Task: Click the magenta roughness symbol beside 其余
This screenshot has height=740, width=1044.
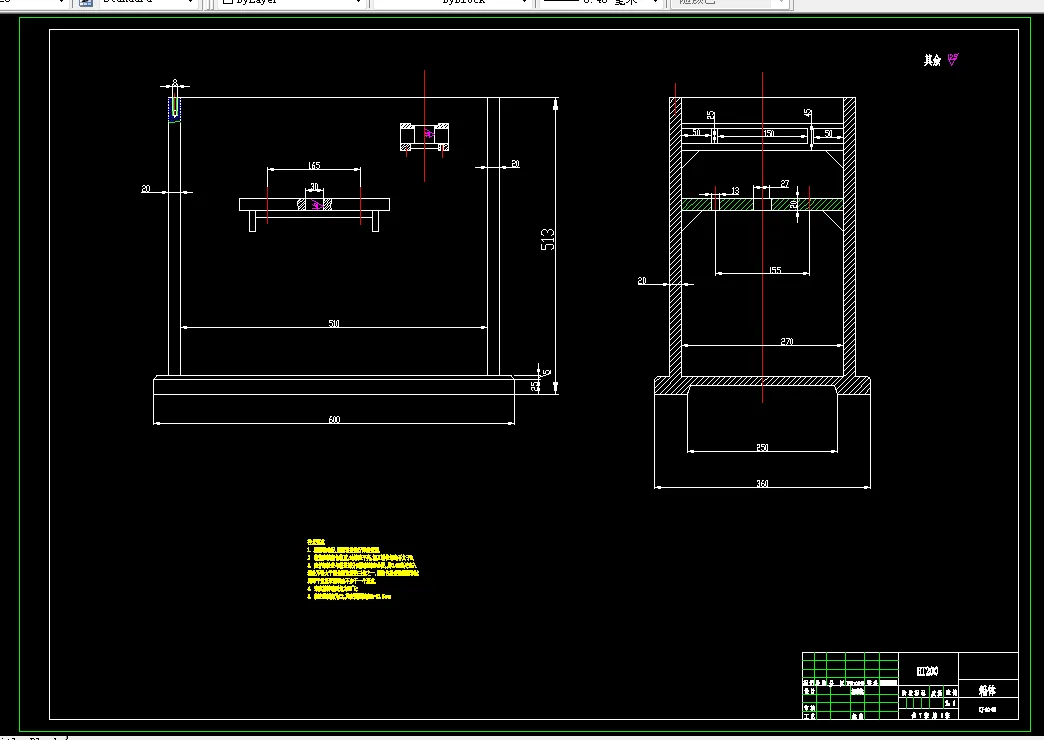Action: [953, 60]
